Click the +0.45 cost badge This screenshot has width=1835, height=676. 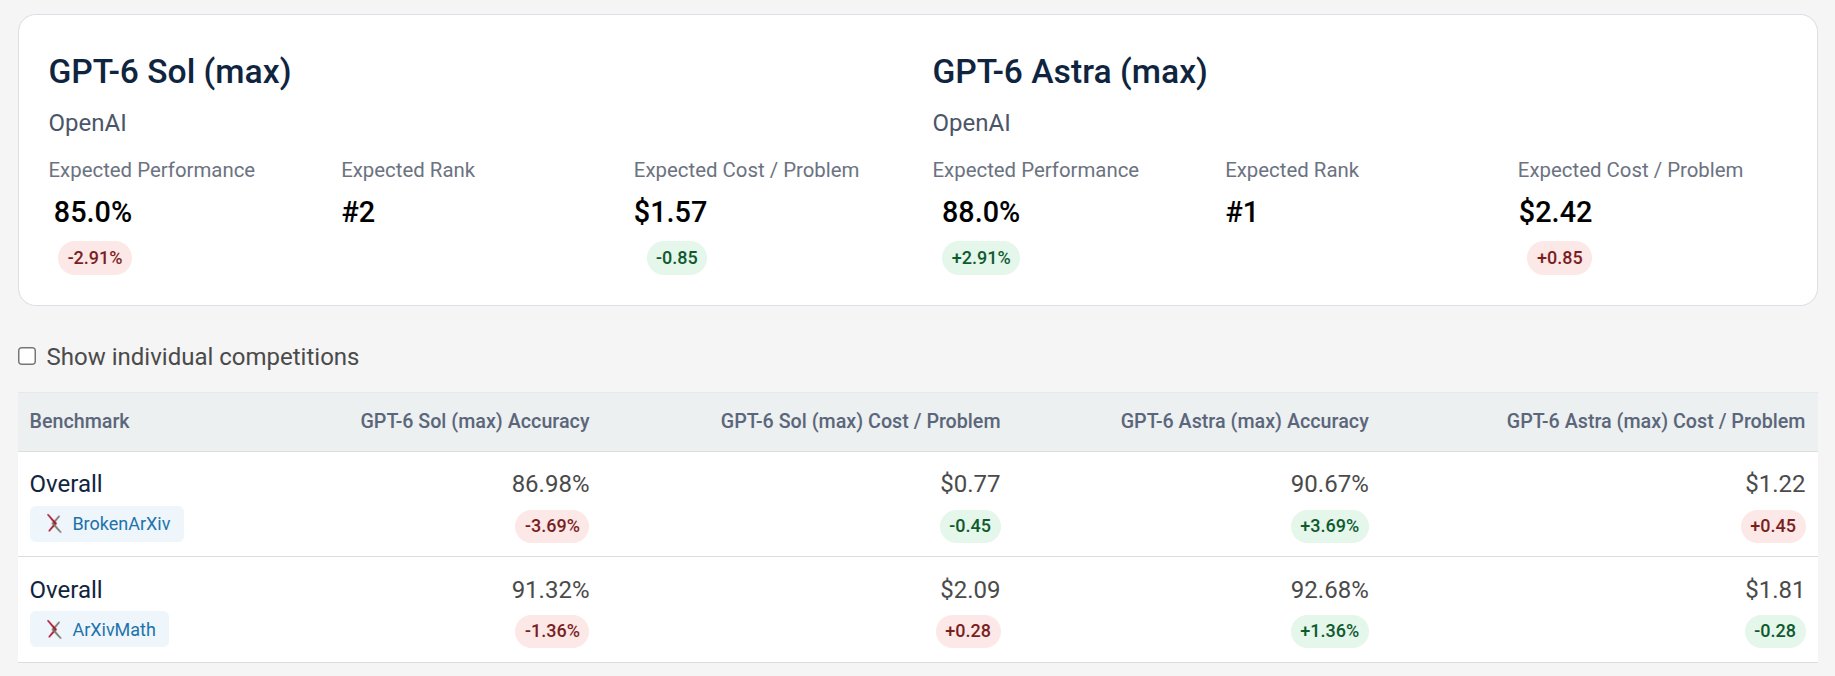[1773, 526]
